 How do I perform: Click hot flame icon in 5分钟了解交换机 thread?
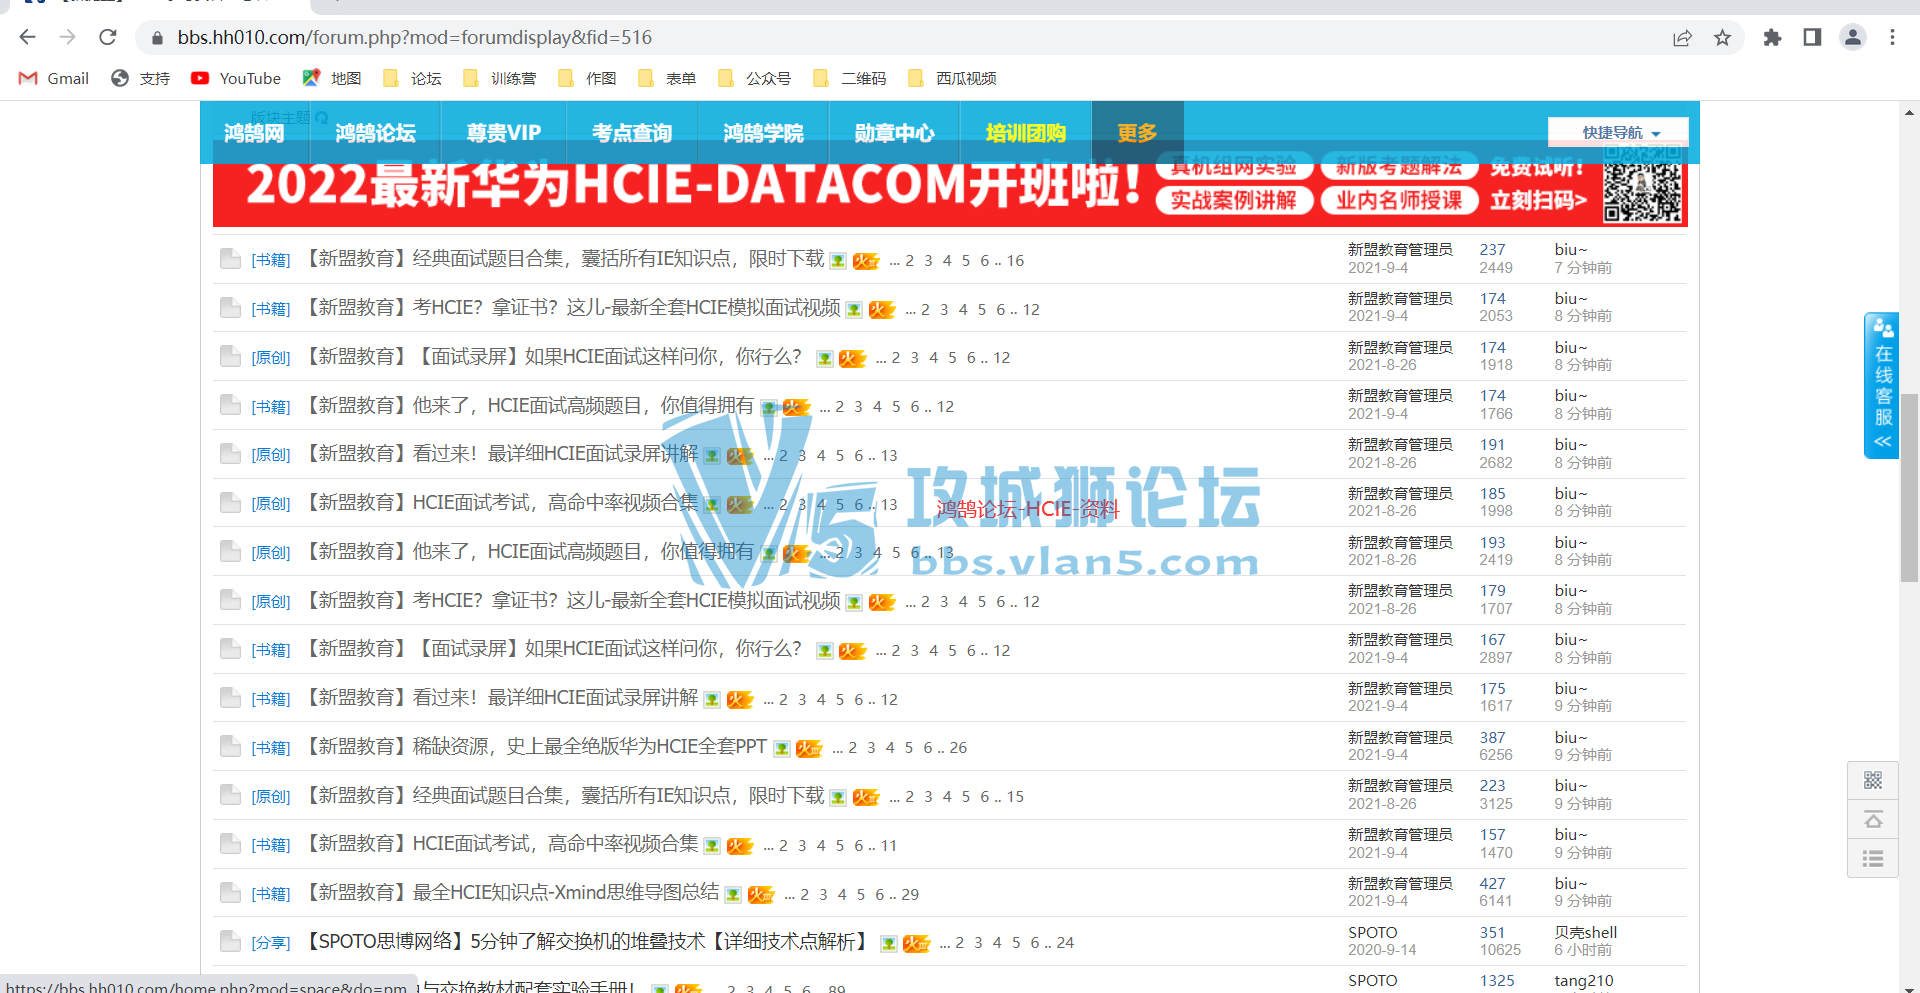tap(916, 943)
